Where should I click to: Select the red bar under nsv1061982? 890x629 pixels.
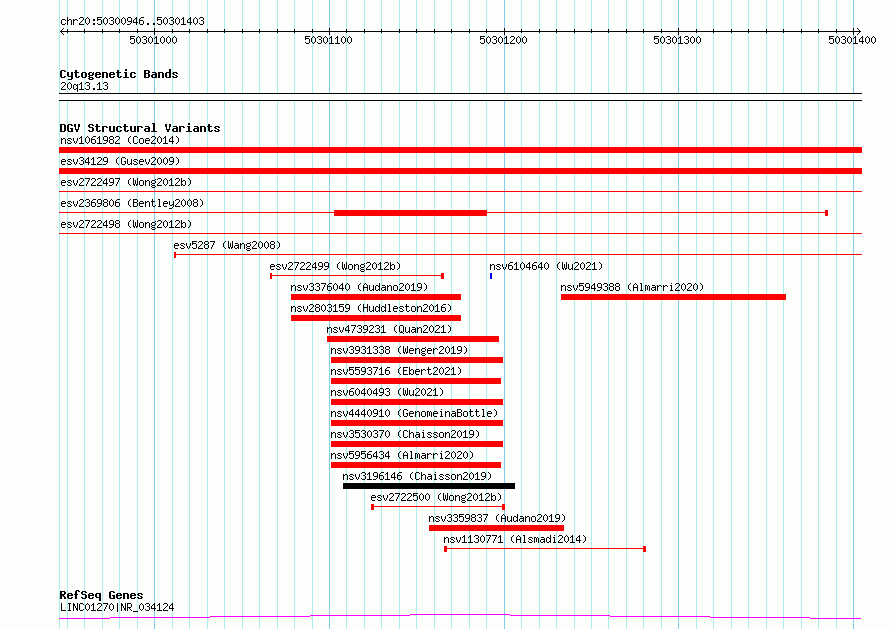tap(460, 150)
